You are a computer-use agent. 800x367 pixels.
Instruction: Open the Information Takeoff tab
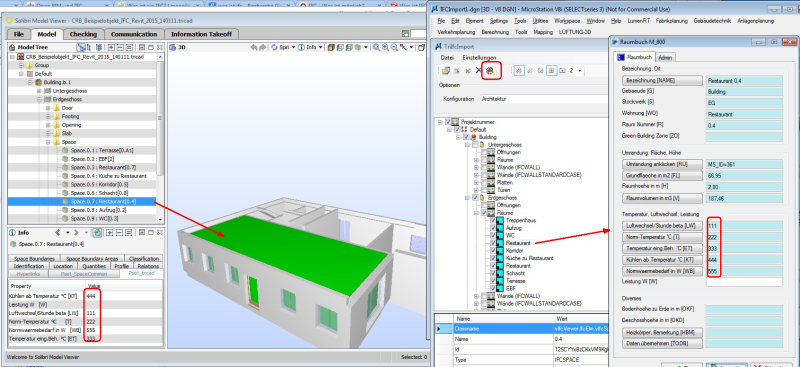pyautogui.click(x=201, y=34)
